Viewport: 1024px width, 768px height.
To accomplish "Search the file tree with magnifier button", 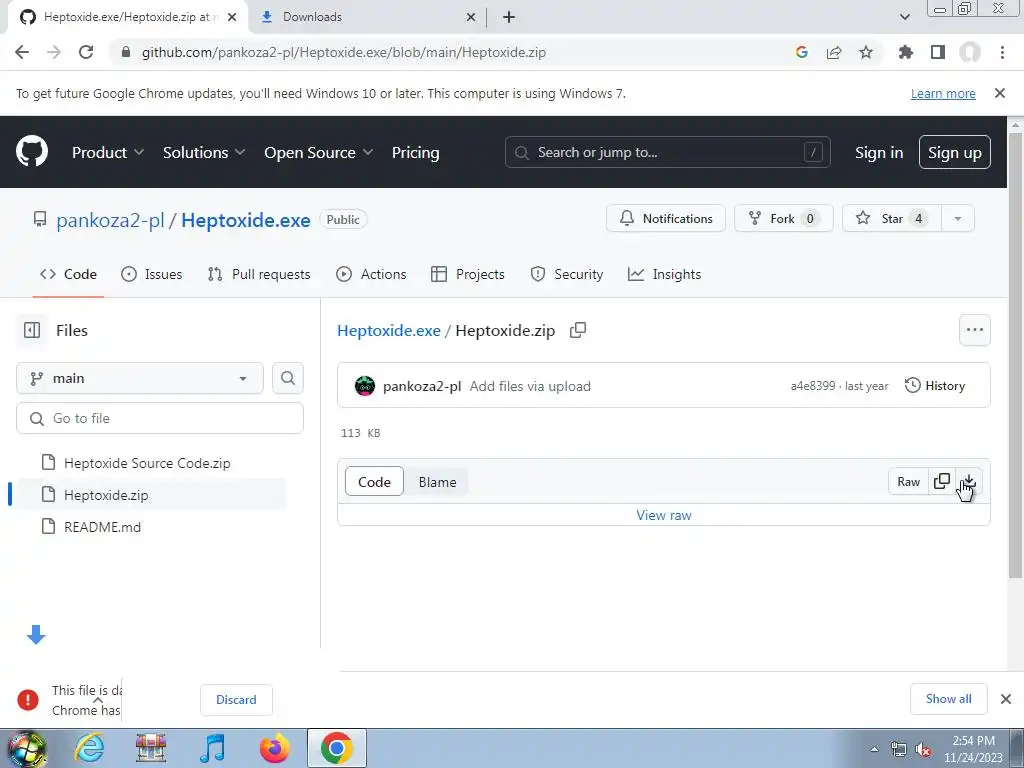I will pos(288,378).
